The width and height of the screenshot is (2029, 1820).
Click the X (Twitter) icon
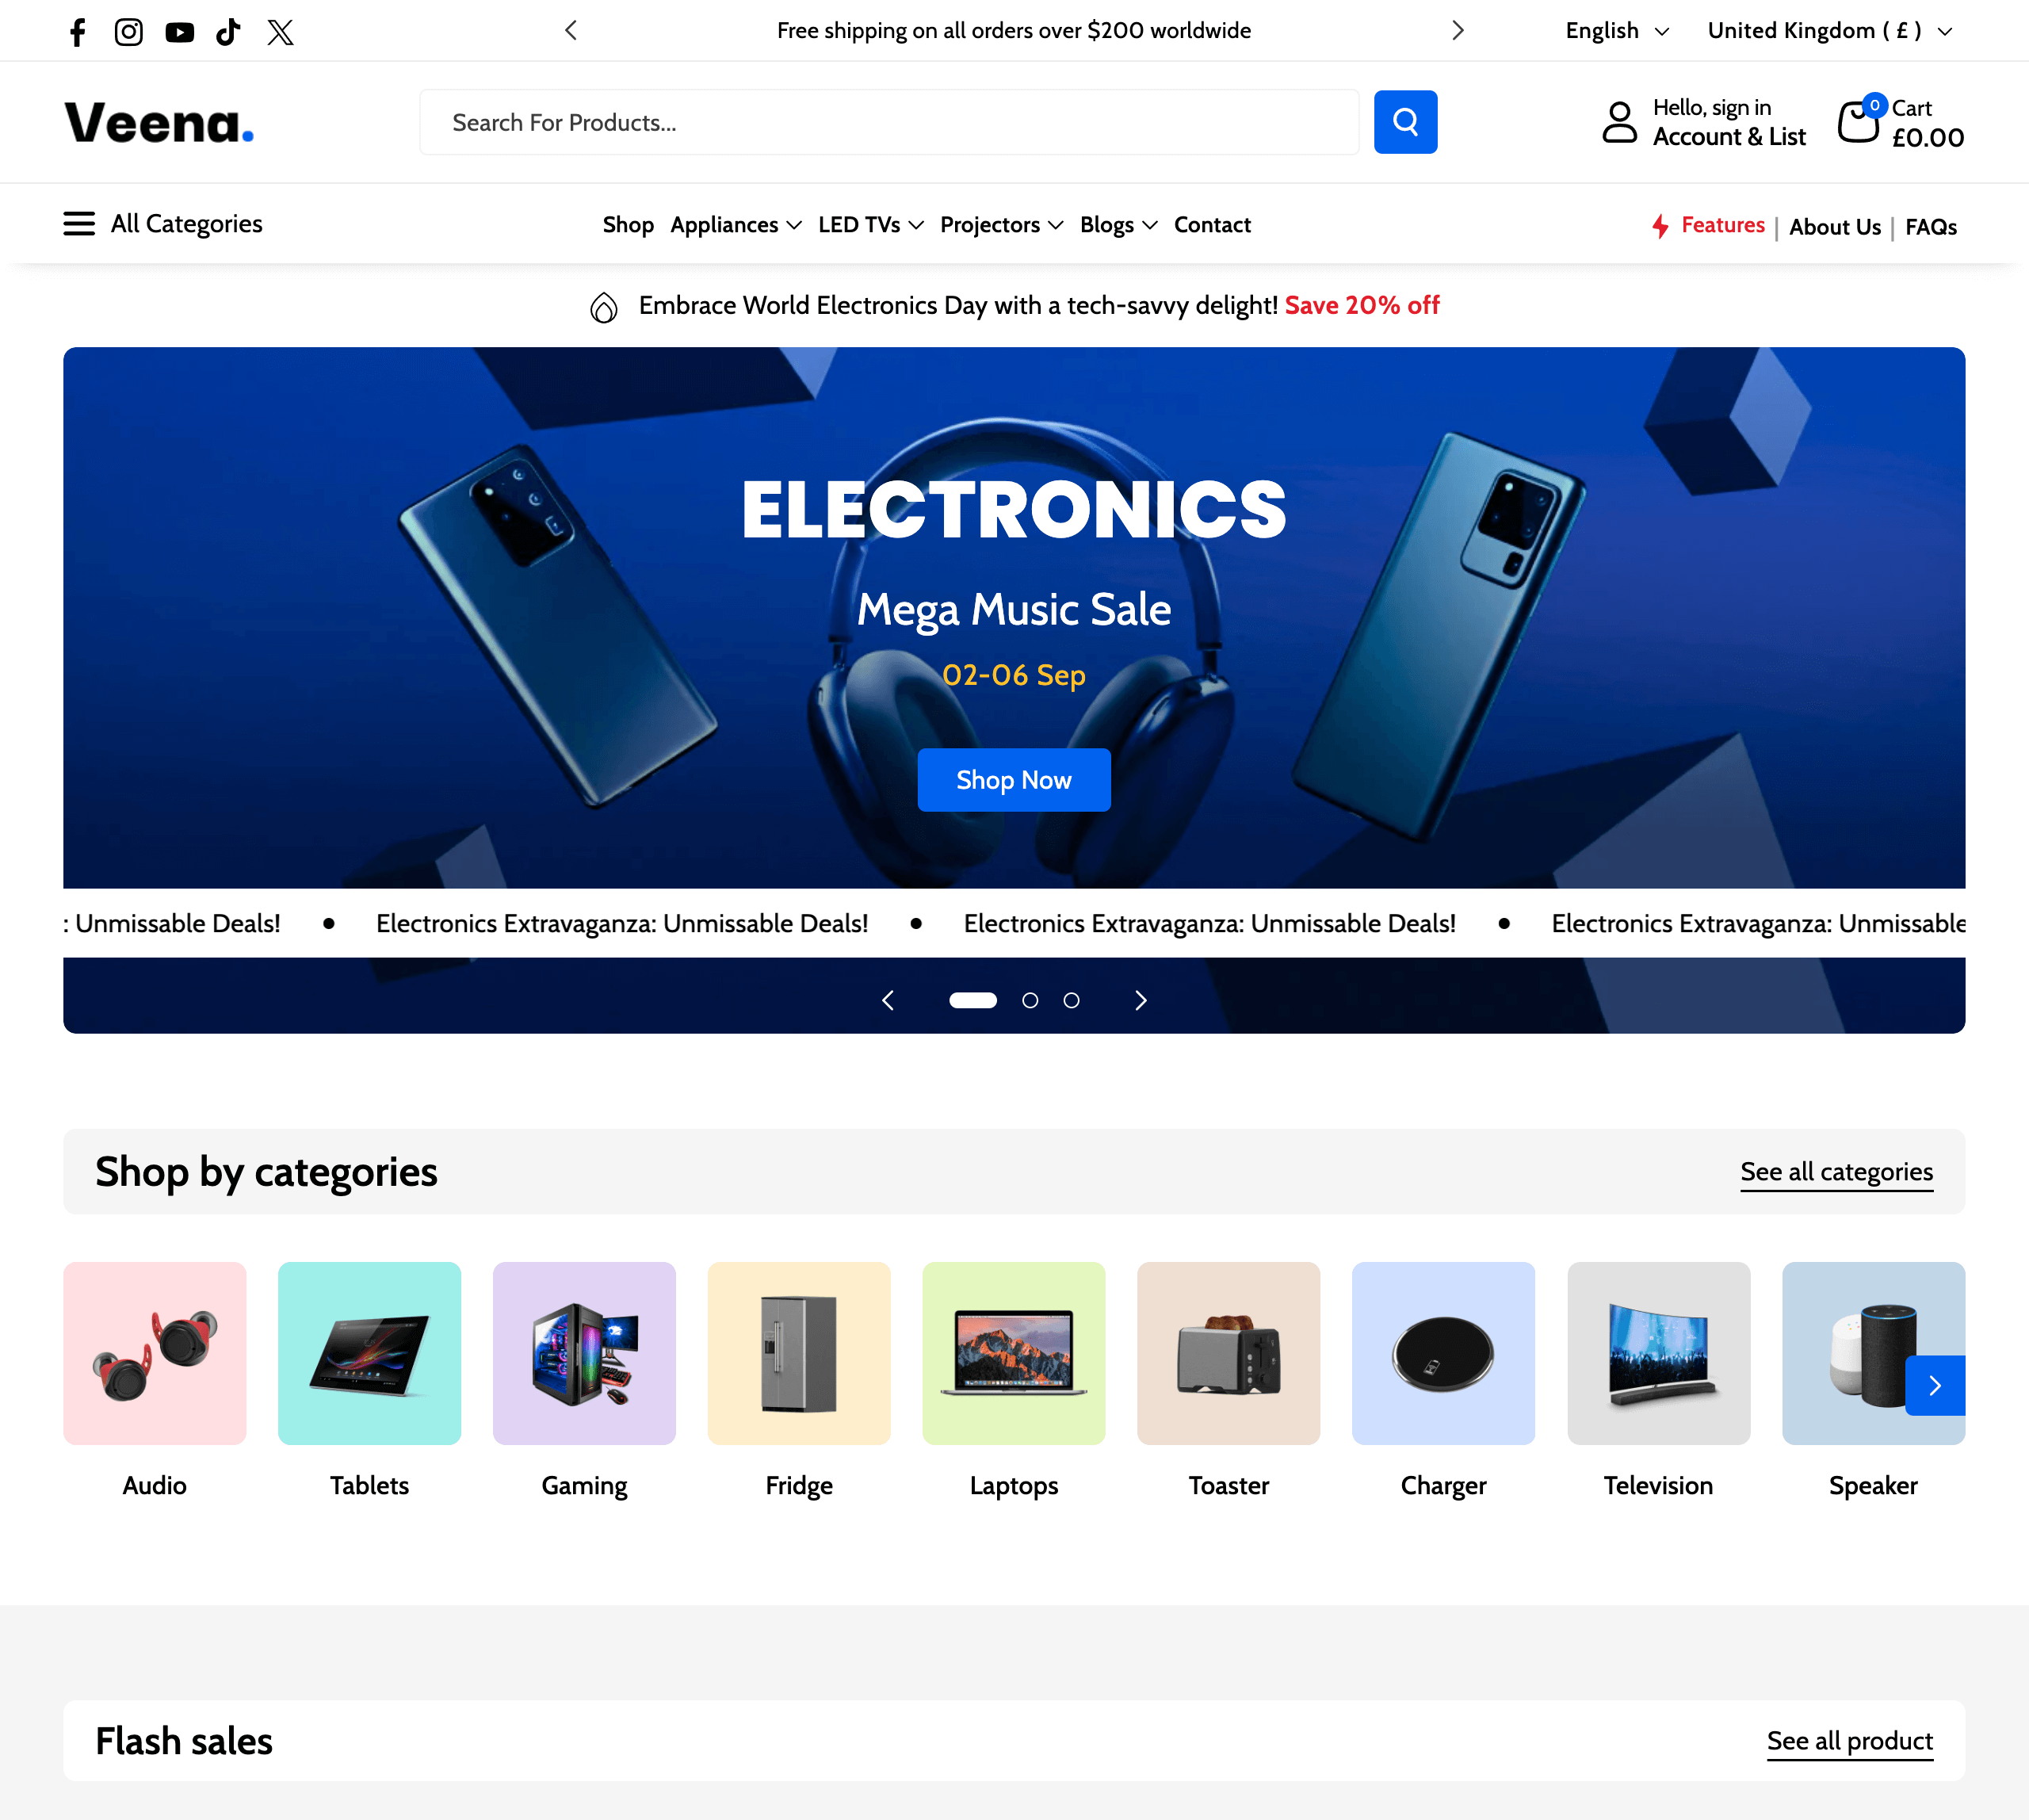[281, 32]
